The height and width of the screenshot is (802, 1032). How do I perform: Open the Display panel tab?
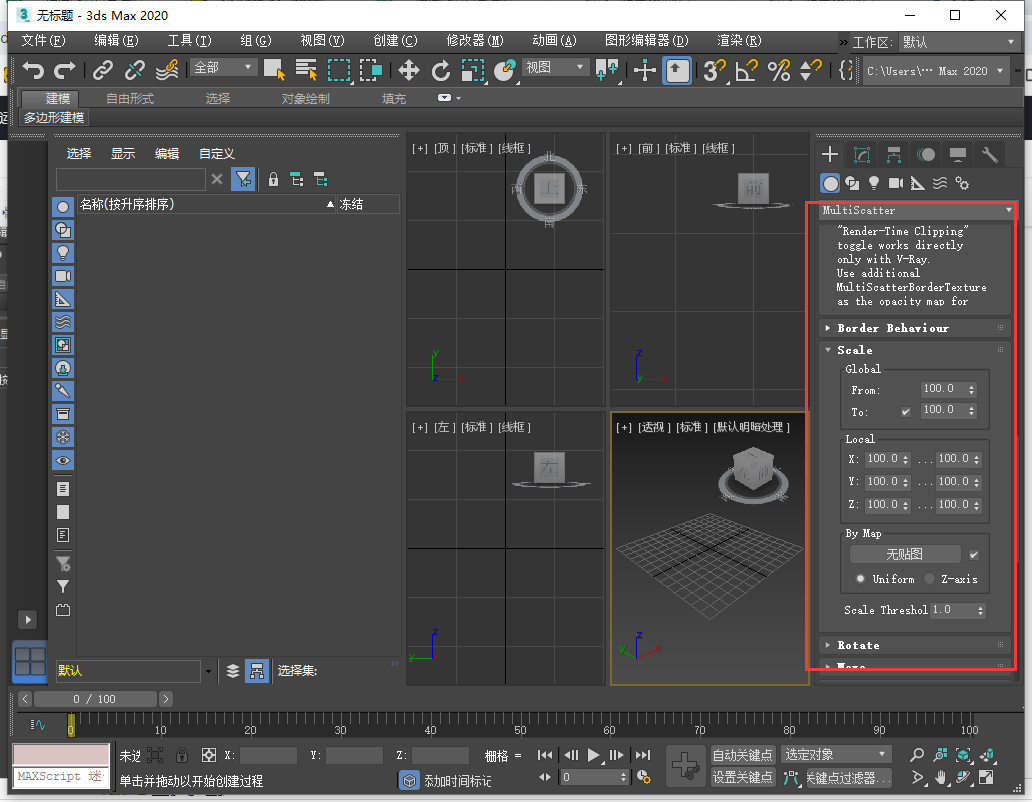tap(958, 155)
